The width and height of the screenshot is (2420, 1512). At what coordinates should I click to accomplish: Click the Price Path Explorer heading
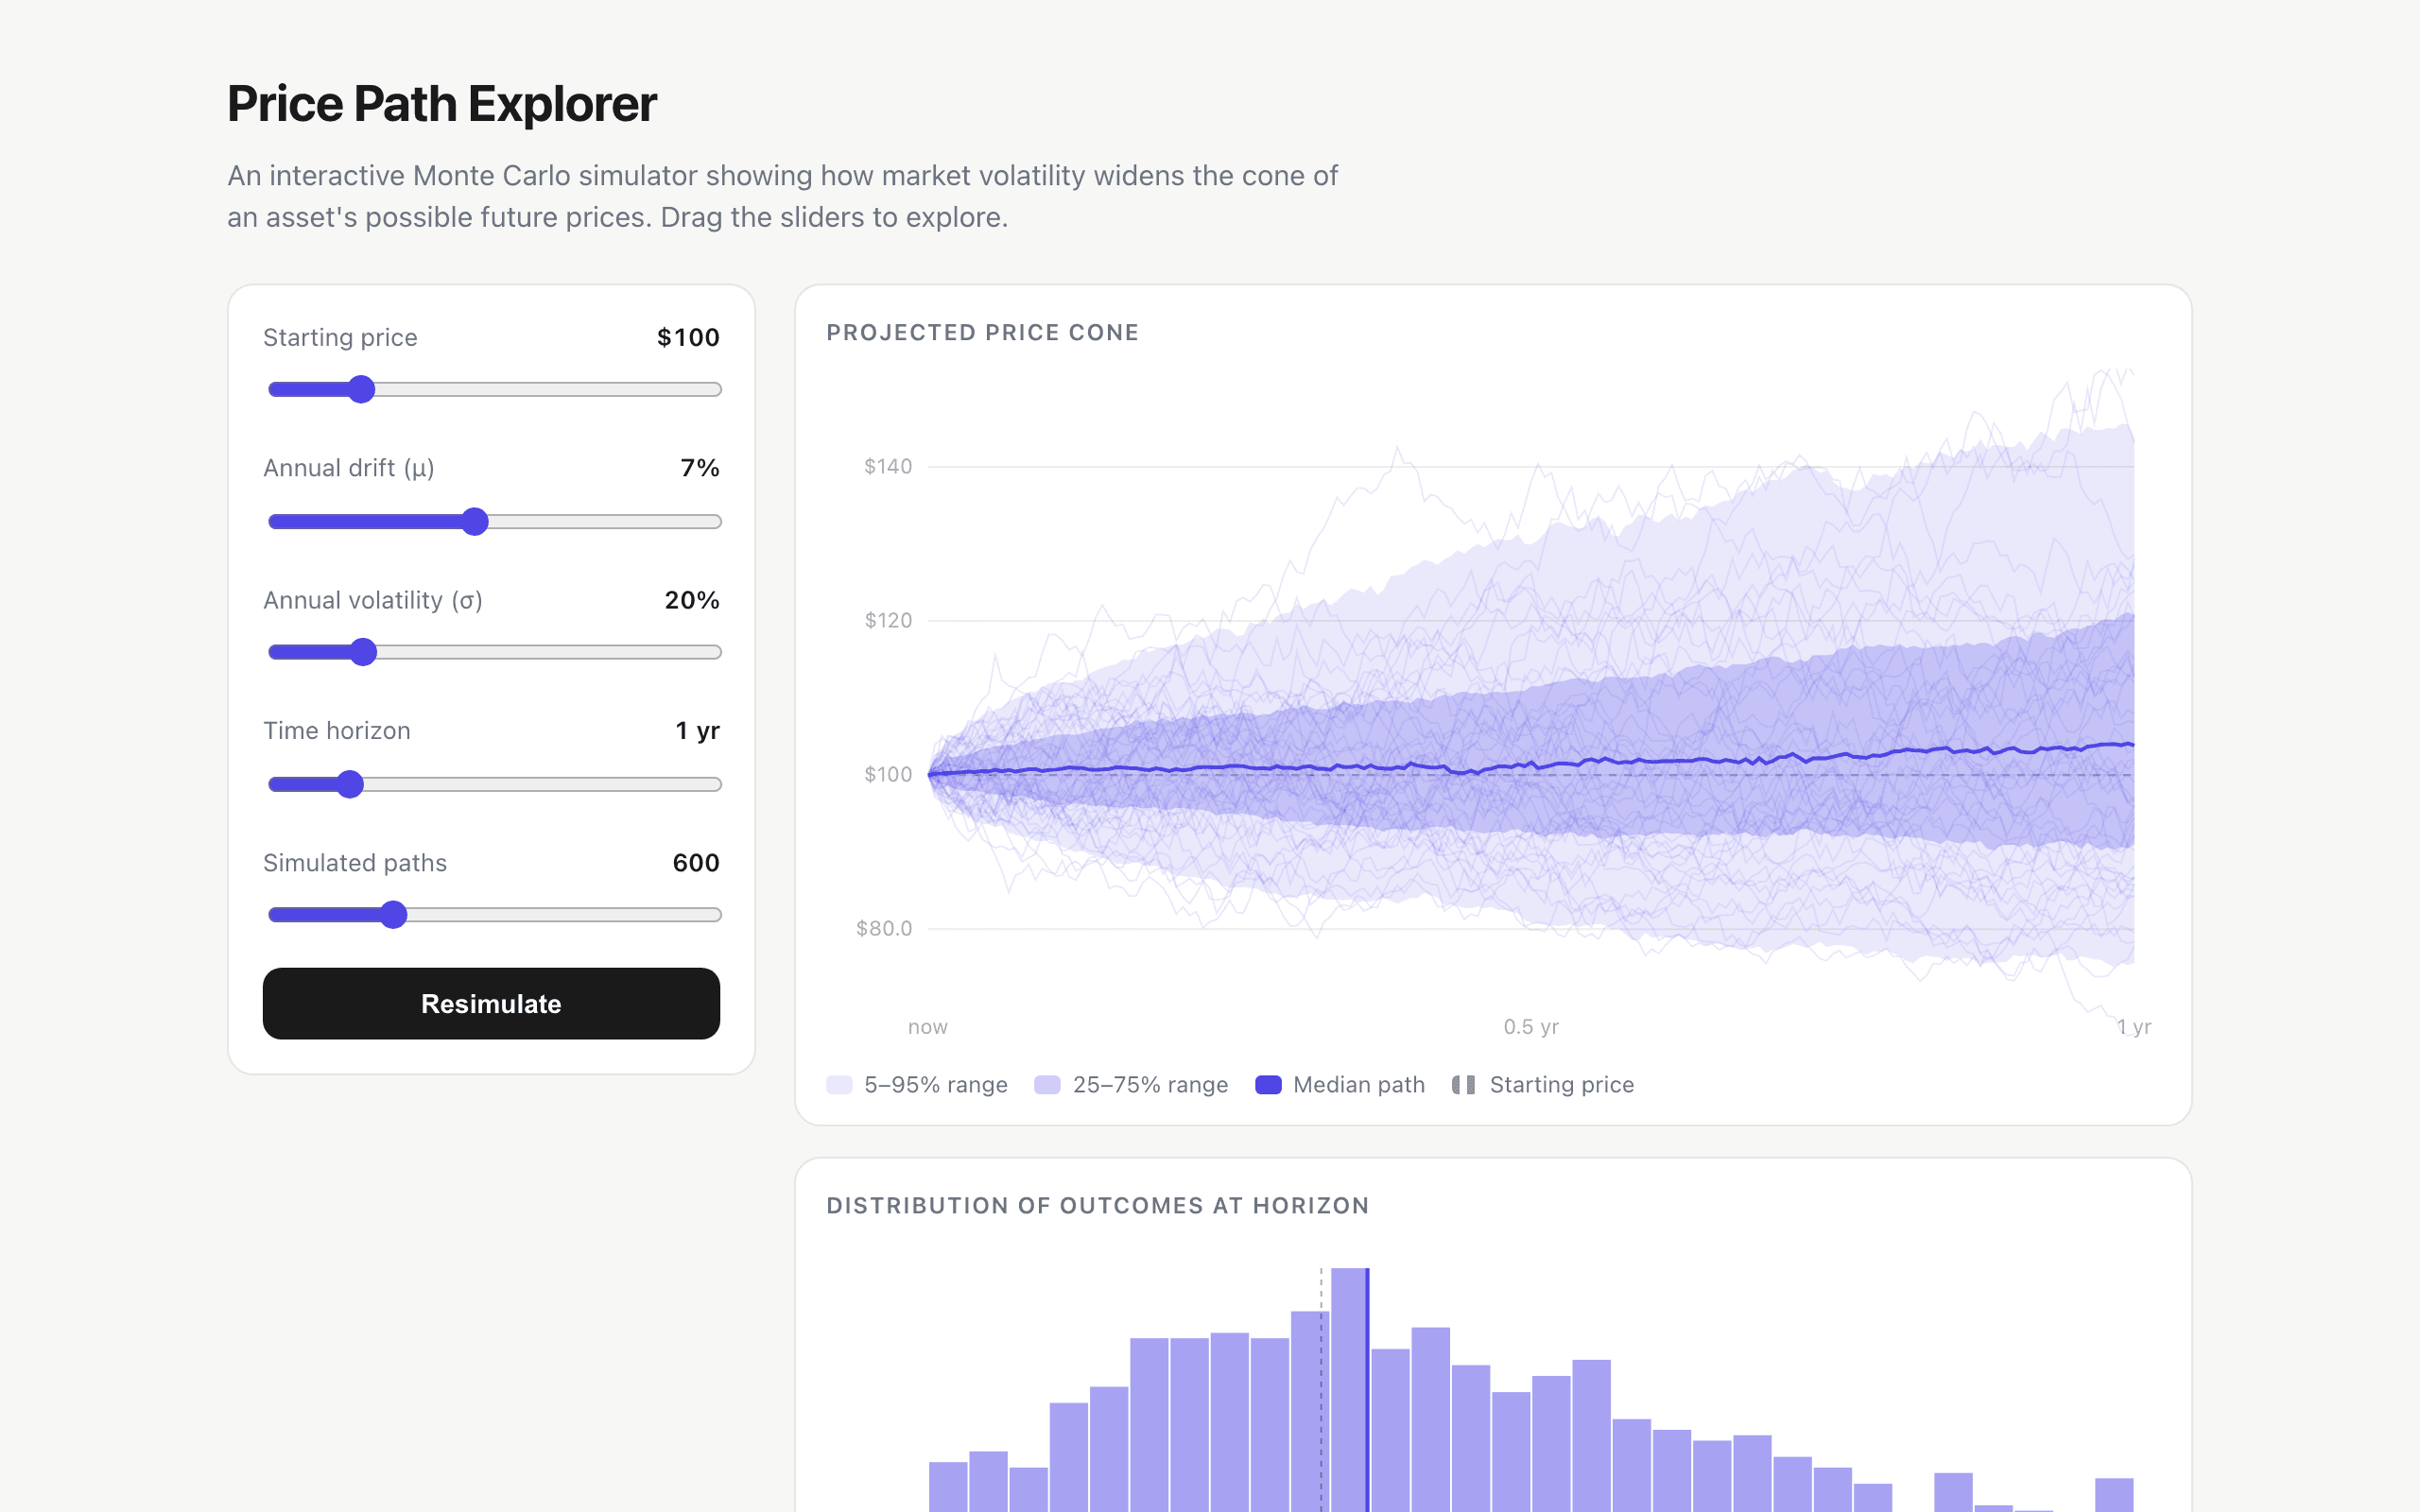442,104
